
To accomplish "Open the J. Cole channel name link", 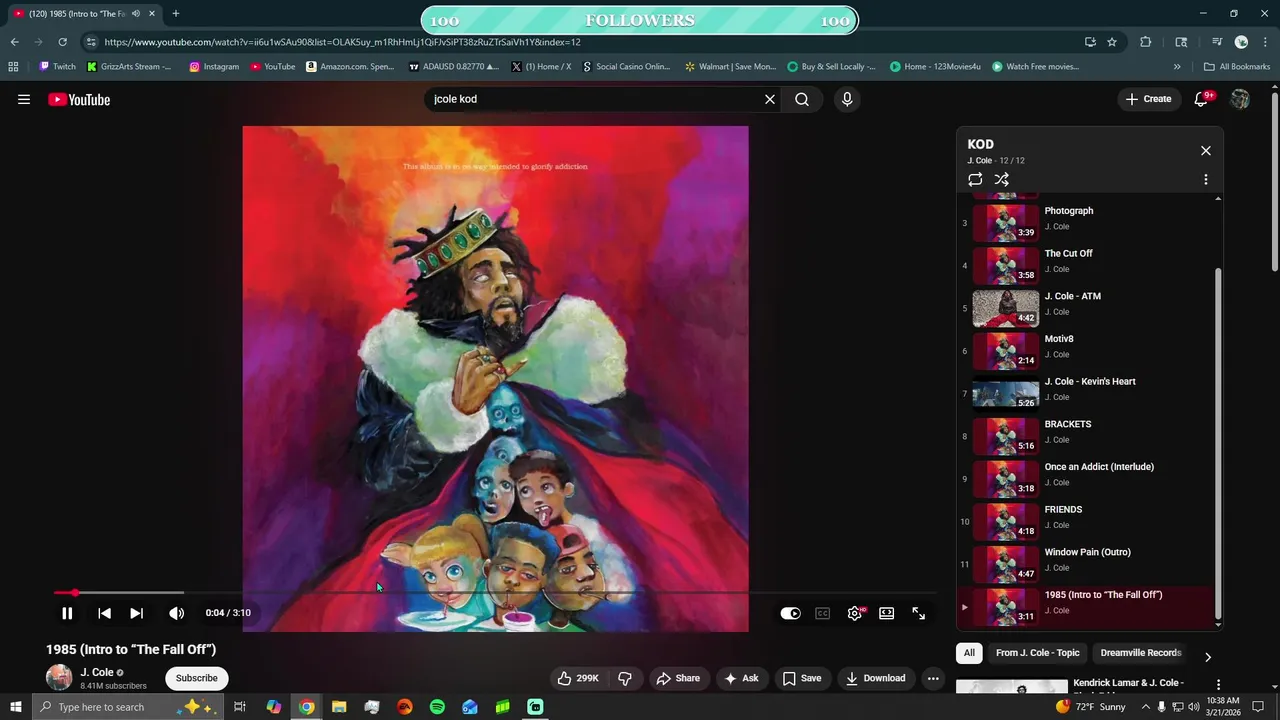I will click(97, 672).
